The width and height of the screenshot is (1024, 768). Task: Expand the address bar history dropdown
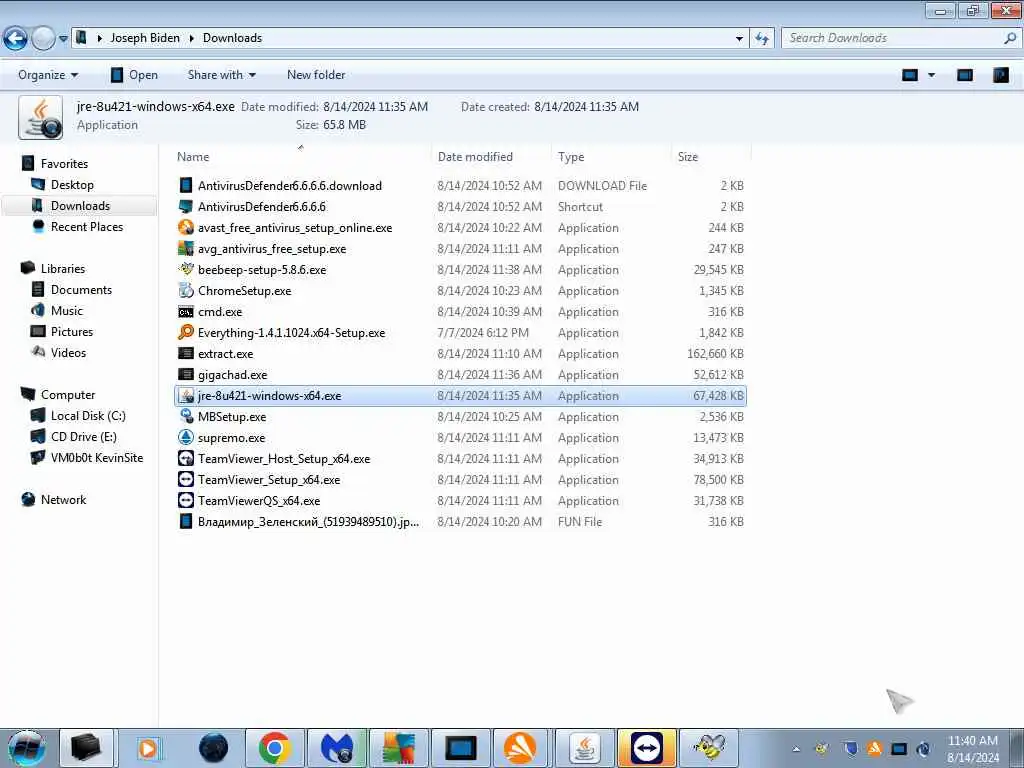[x=739, y=39]
